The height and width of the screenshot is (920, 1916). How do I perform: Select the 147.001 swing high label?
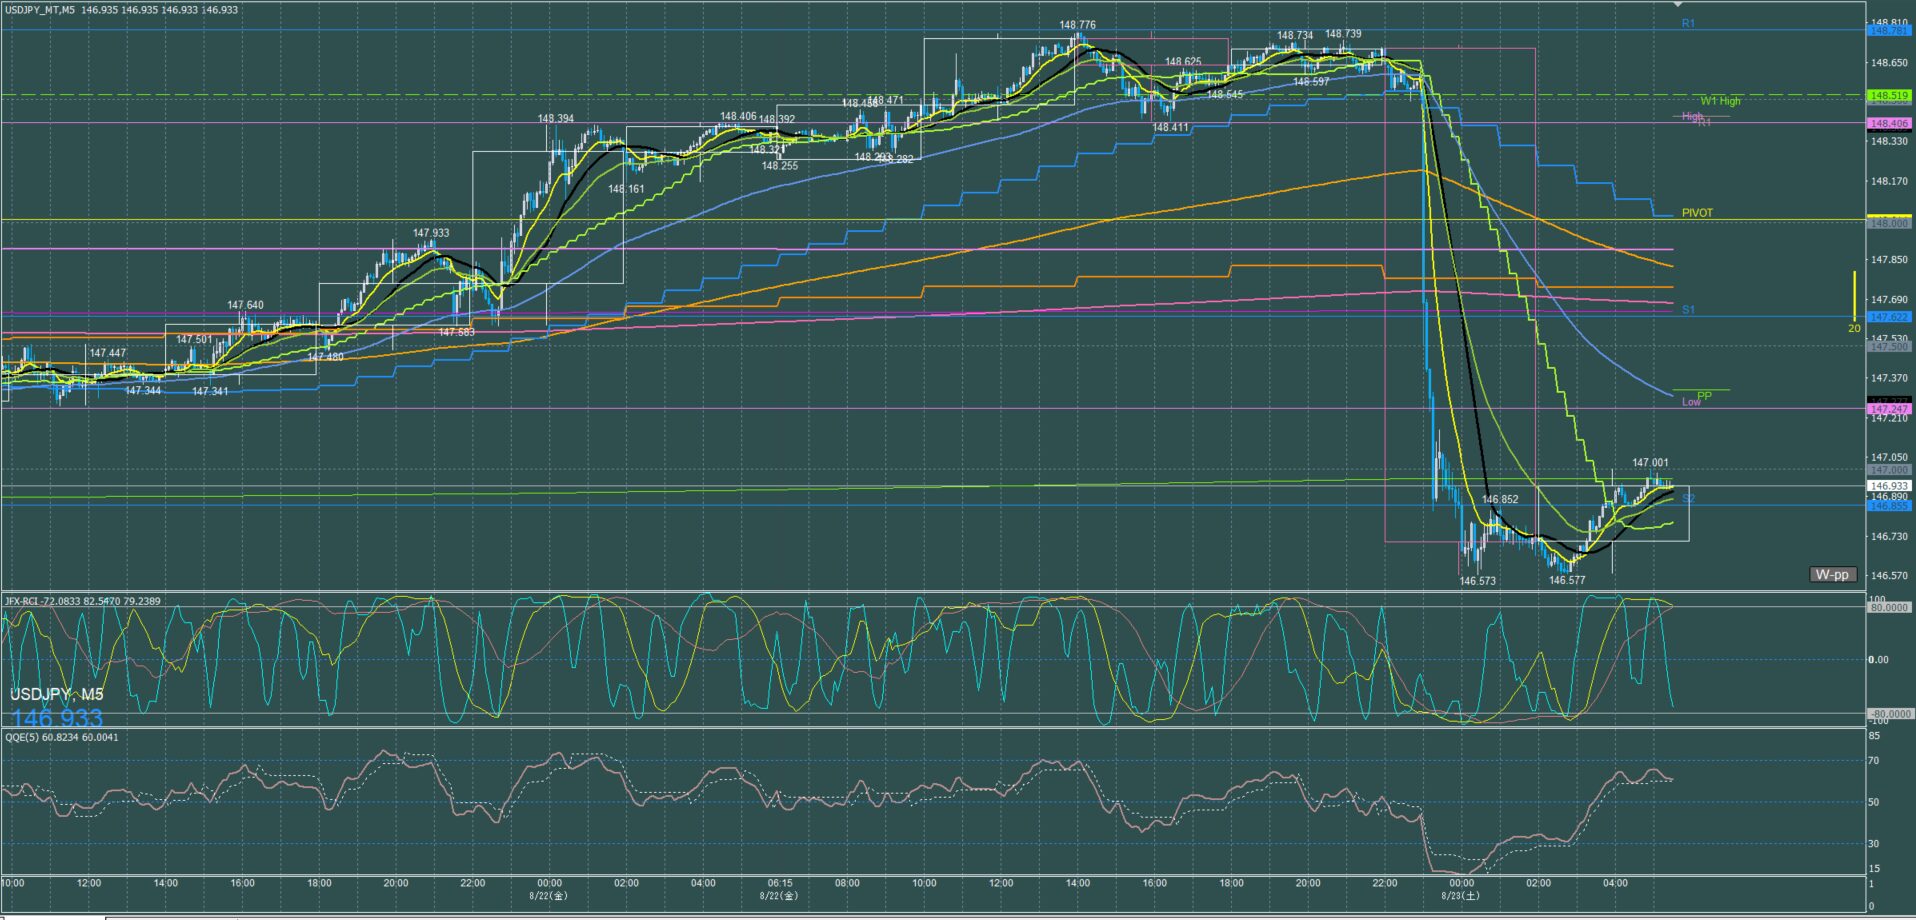[1650, 463]
